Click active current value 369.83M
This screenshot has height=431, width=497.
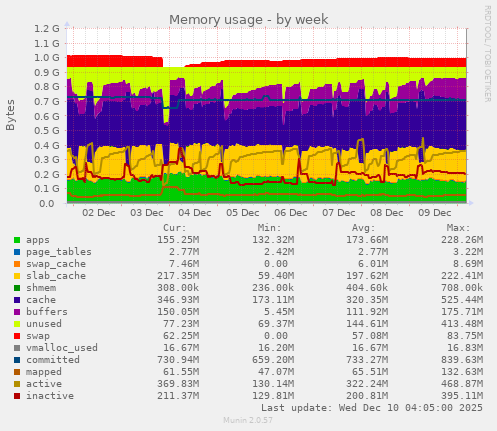(x=178, y=384)
